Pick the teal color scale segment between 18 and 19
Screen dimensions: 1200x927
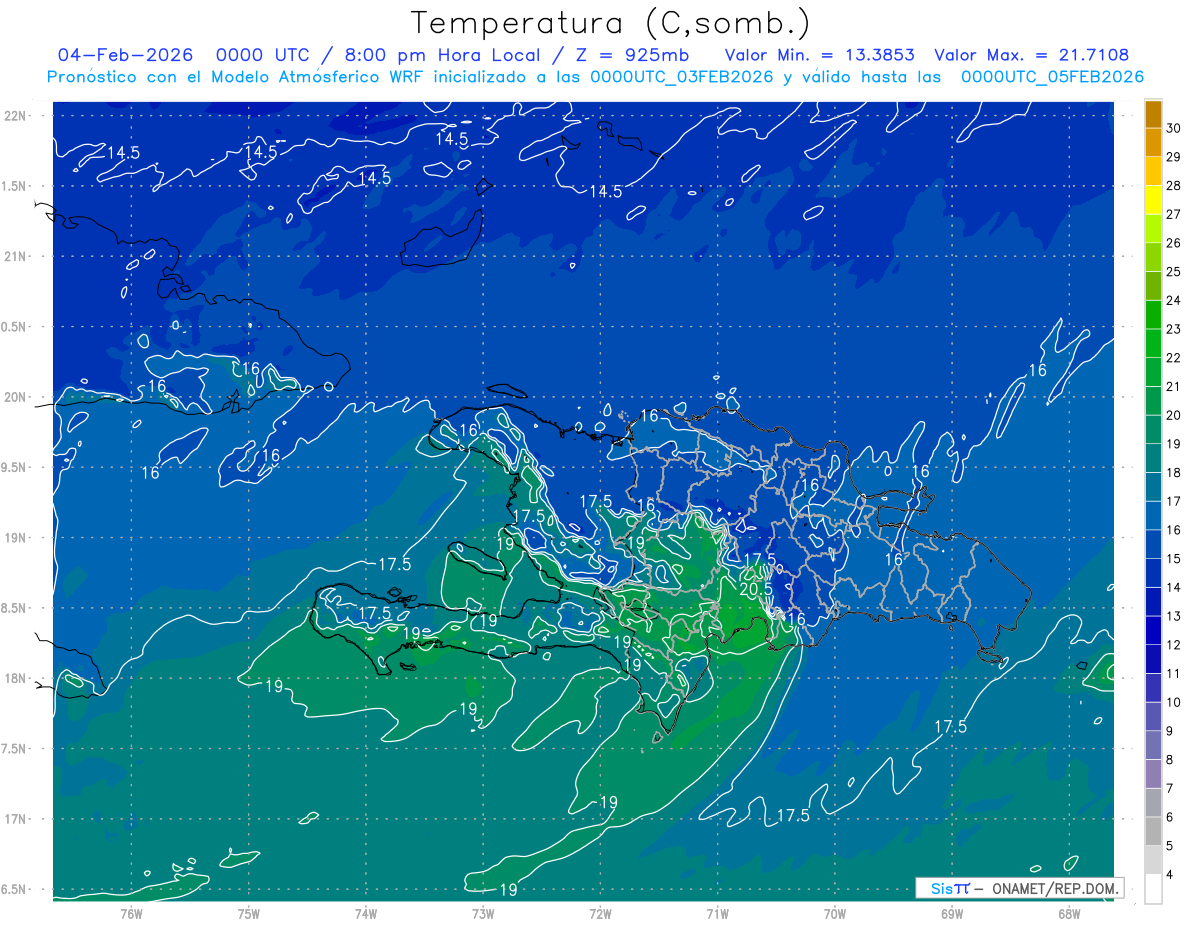[x=1153, y=458]
